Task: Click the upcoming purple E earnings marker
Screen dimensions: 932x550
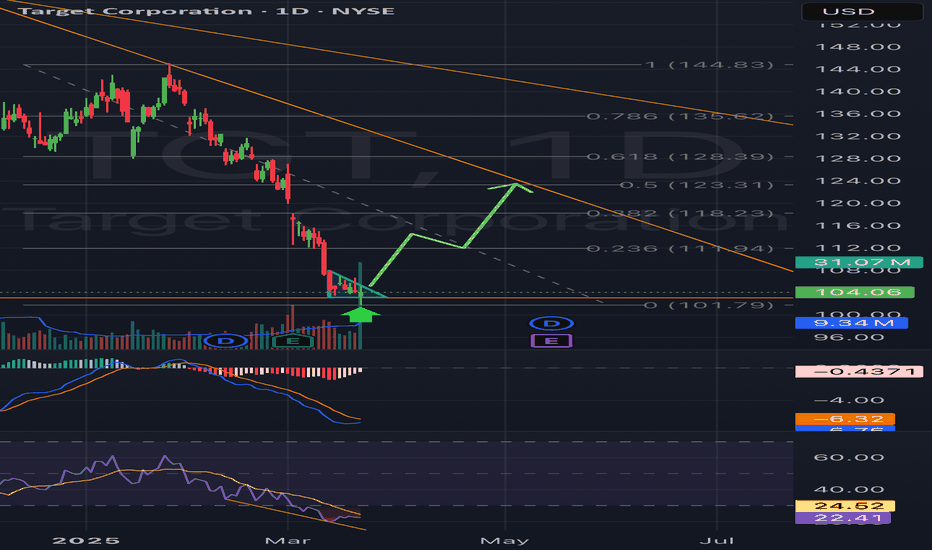Action: pos(551,341)
